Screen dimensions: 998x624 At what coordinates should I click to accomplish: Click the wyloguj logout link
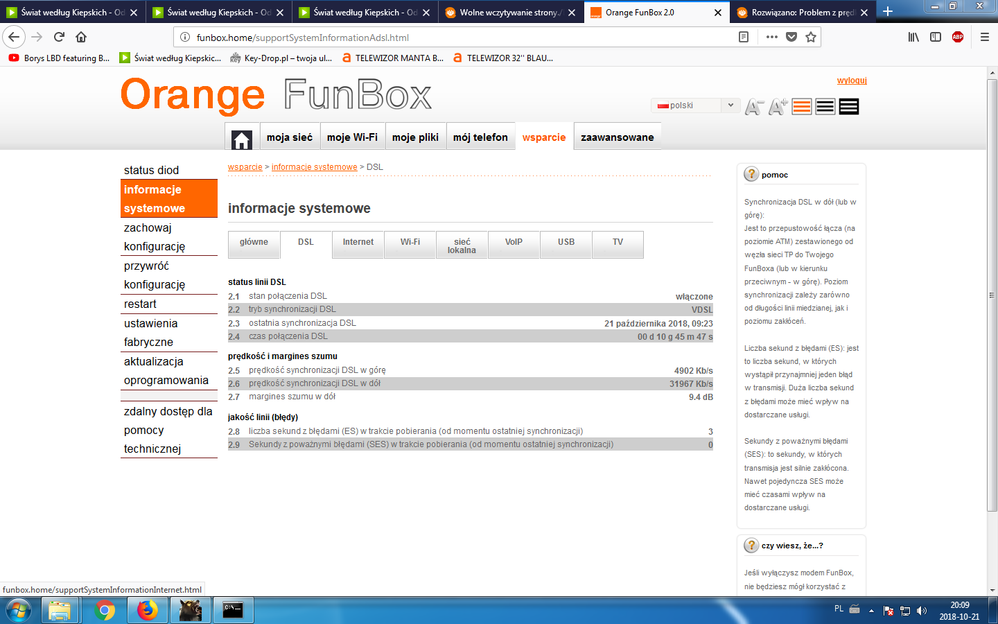851,80
